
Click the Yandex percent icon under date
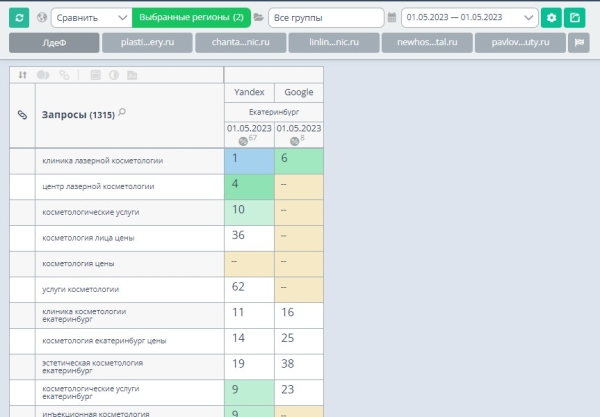[x=241, y=140]
